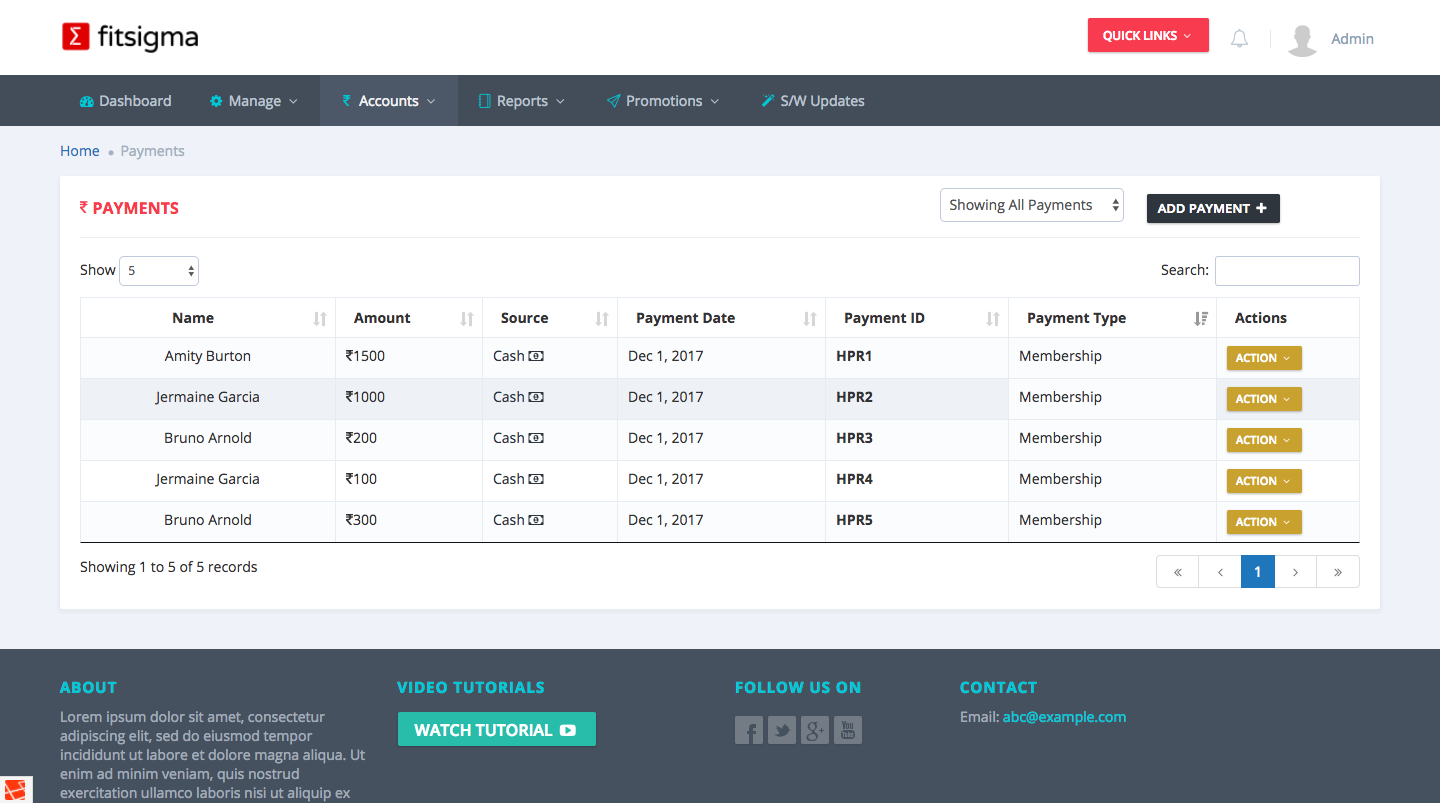Open the Promotions menu
The width and height of the screenshot is (1440, 803).
(663, 101)
